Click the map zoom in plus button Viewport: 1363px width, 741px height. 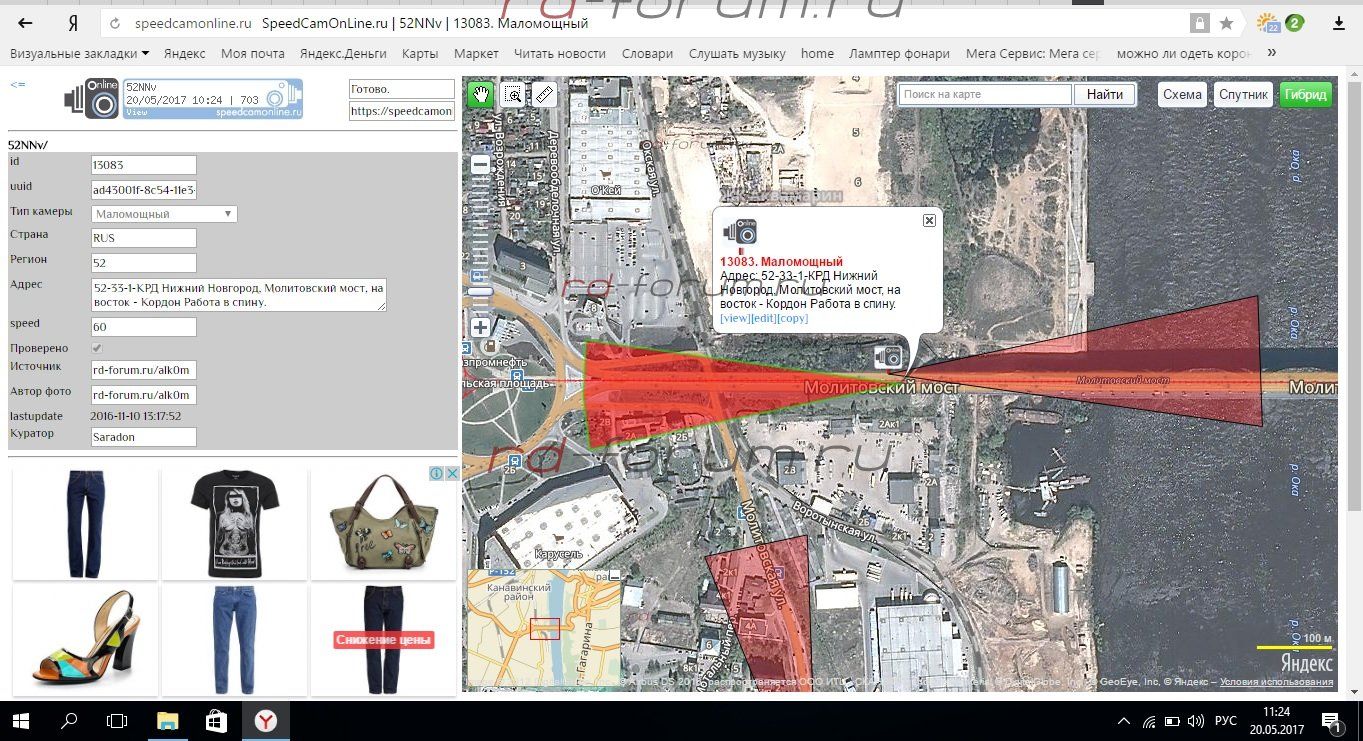tap(481, 327)
